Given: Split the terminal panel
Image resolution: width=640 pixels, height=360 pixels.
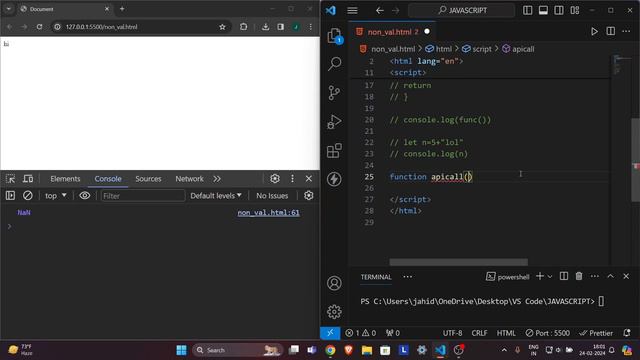Looking at the screenshot, I should pos(564,276).
